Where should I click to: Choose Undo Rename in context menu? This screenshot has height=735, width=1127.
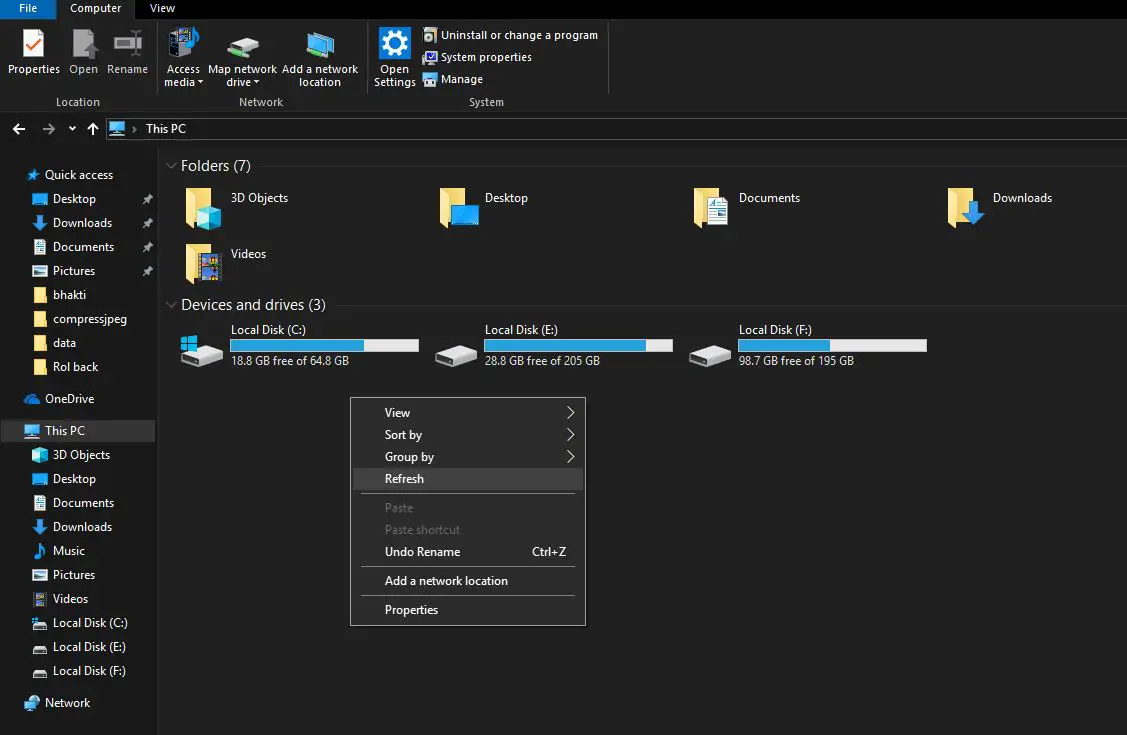[x=468, y=552]
